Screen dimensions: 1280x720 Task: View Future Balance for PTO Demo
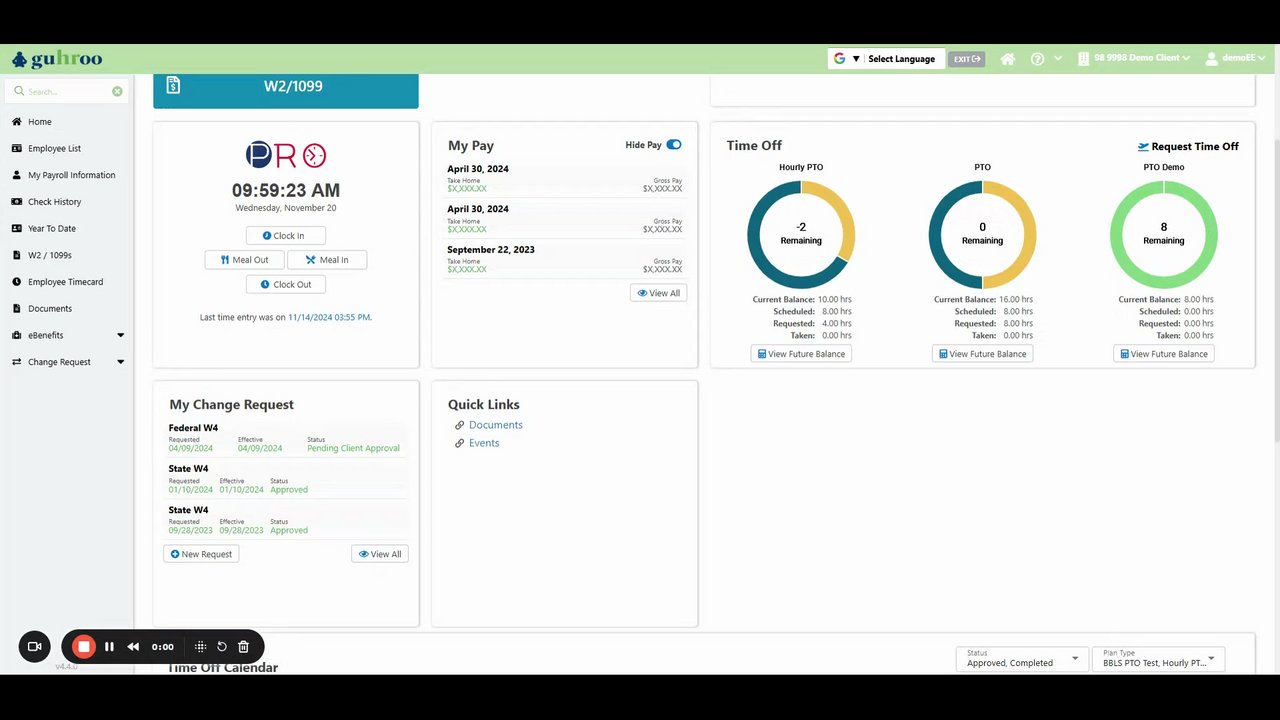[x=1164, y=354]
